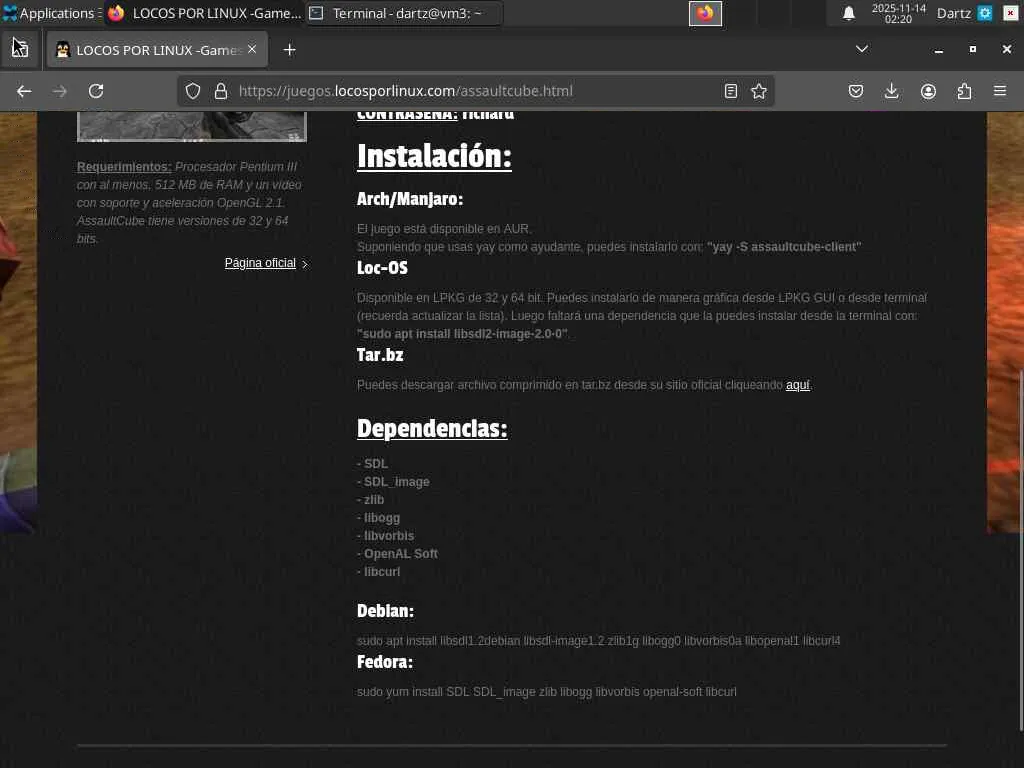Click the '- zlib' dependency line
This screenshot has width=1024, height=768.
pos(370,500)
